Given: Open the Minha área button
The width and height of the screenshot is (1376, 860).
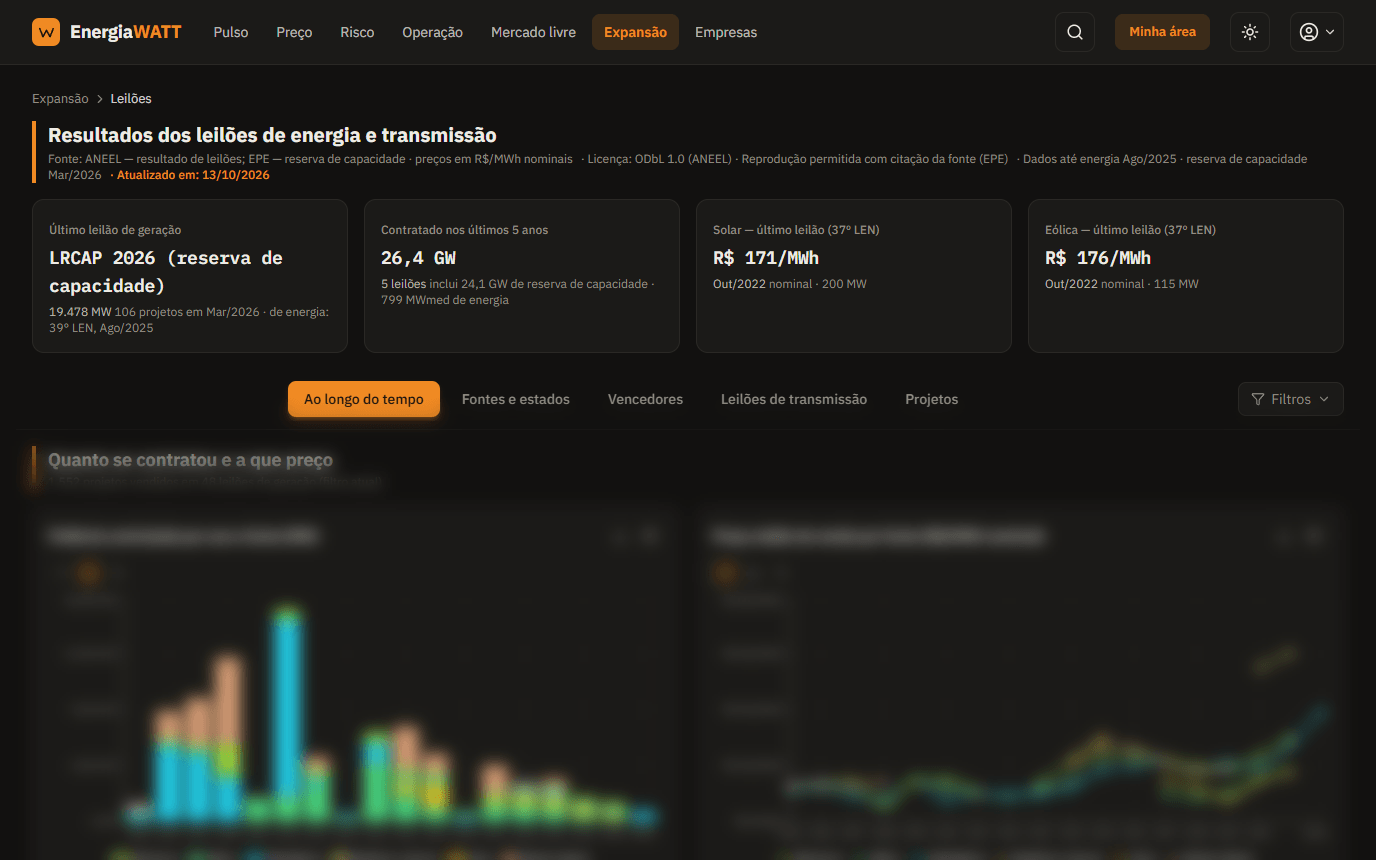Looking at the screenshot, I should coord(1162,32).
